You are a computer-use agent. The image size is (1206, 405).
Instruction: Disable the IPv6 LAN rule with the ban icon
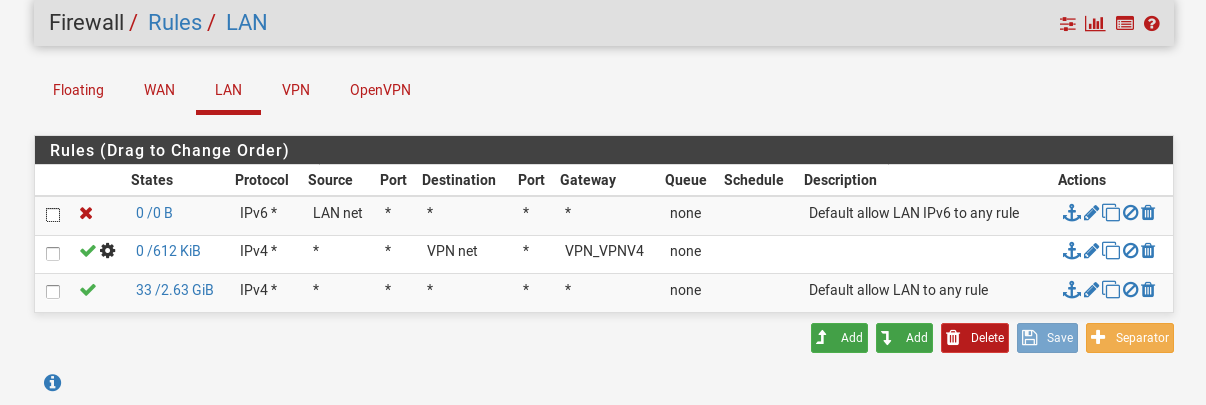click(x=1130, y=213)
